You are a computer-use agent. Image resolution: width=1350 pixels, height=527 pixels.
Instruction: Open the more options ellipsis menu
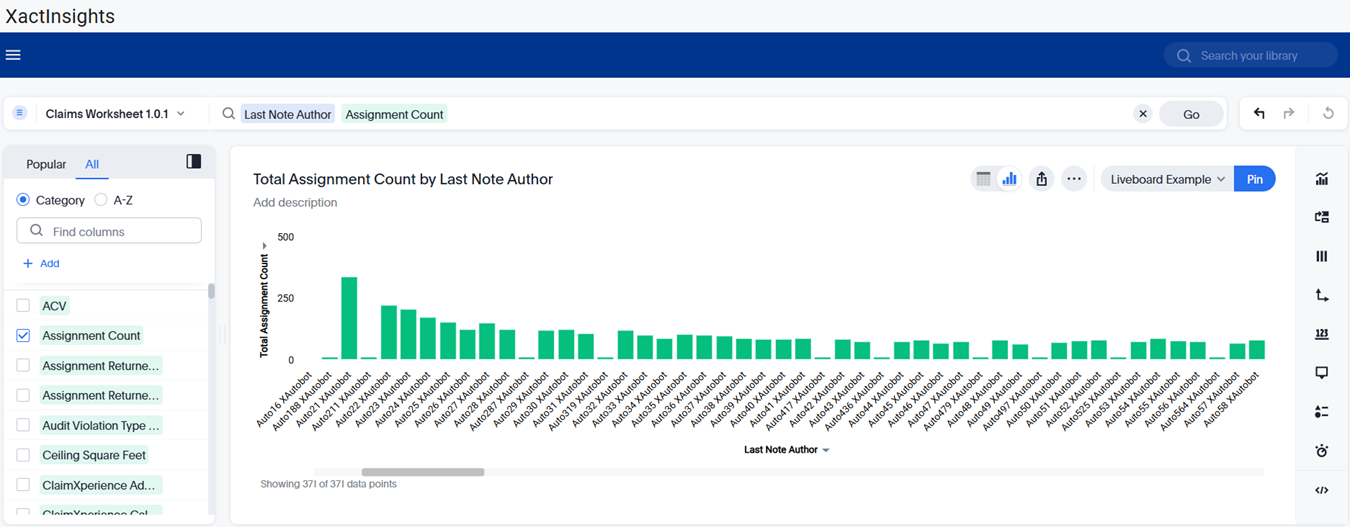coord(1074,179)
